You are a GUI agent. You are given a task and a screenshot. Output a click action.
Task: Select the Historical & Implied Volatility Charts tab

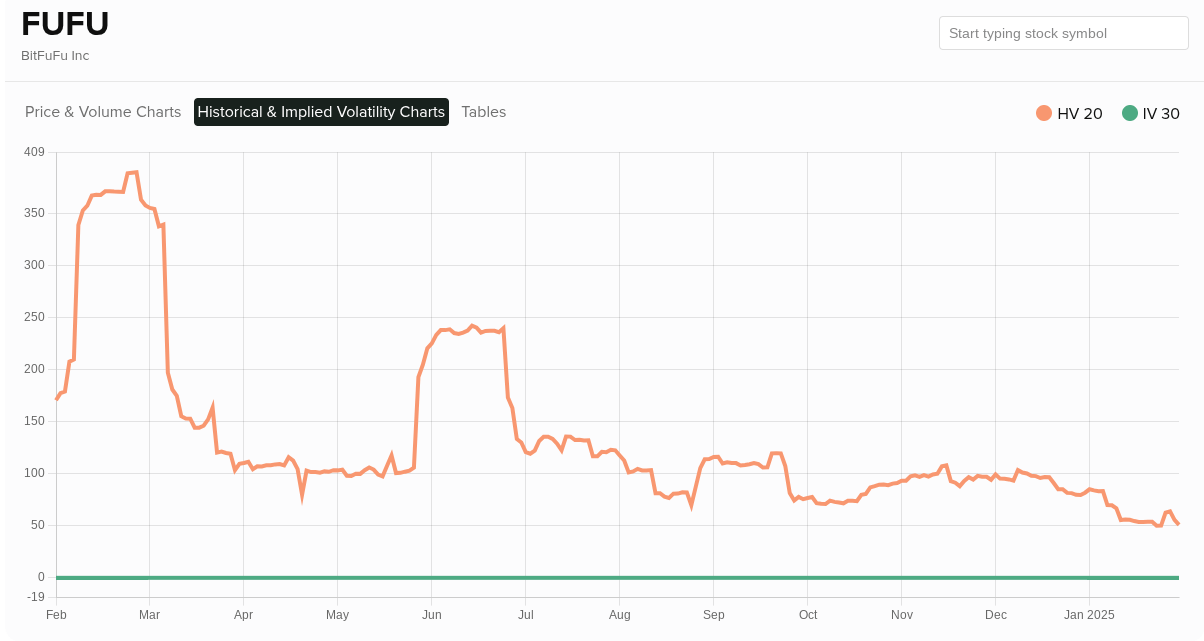point(320,112)
